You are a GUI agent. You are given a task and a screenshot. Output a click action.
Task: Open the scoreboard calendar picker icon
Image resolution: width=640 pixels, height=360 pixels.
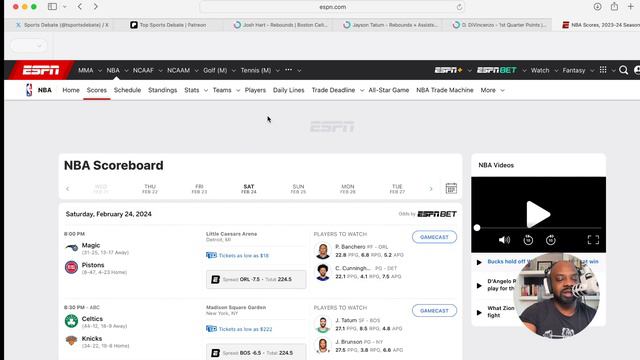pos(451,189)
